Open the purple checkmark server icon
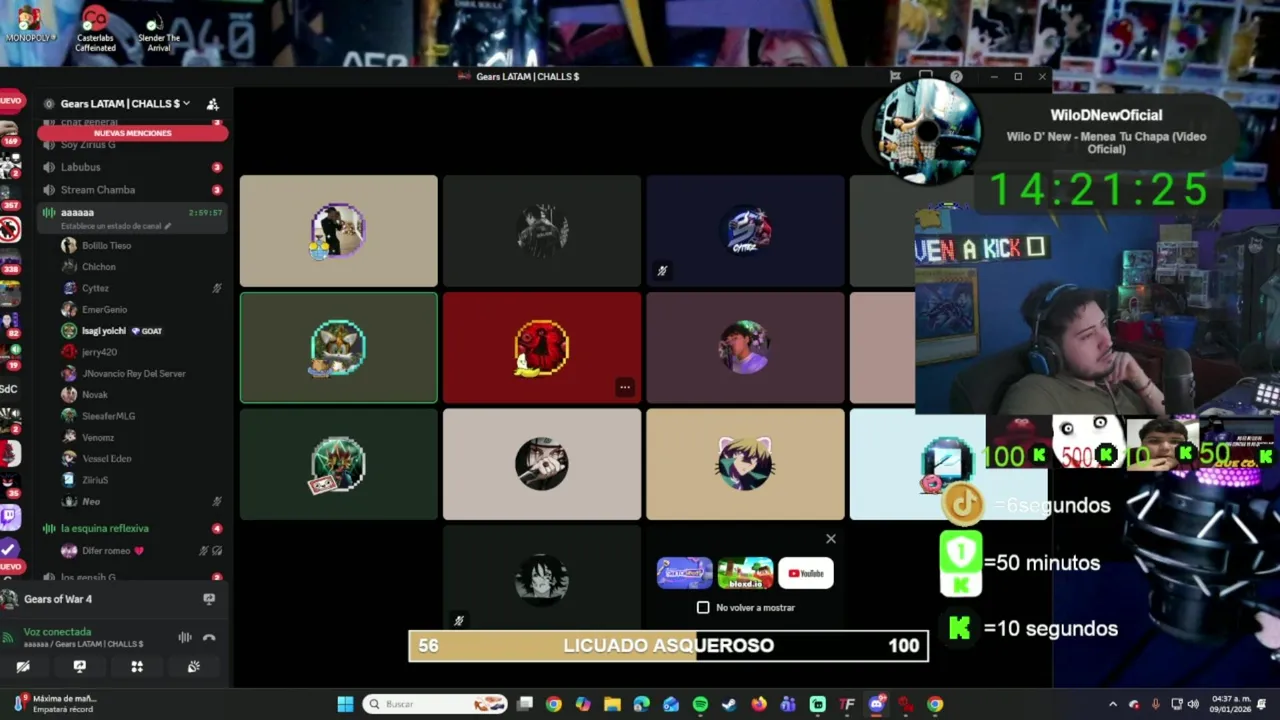The image size is (1280, 720). pyautogui.click(x=9, y=549)
